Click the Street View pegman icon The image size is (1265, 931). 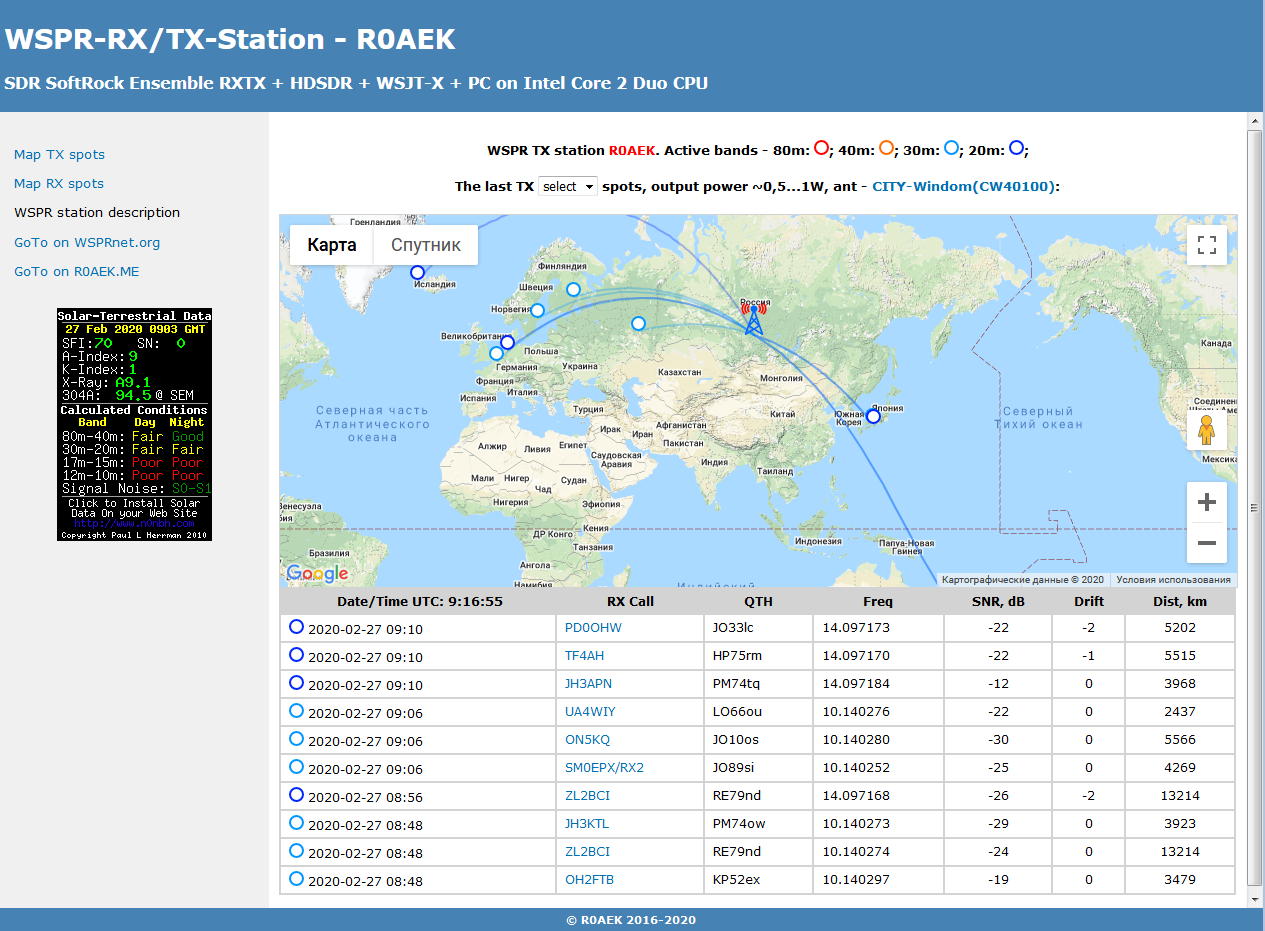(x=1207, y=429)
